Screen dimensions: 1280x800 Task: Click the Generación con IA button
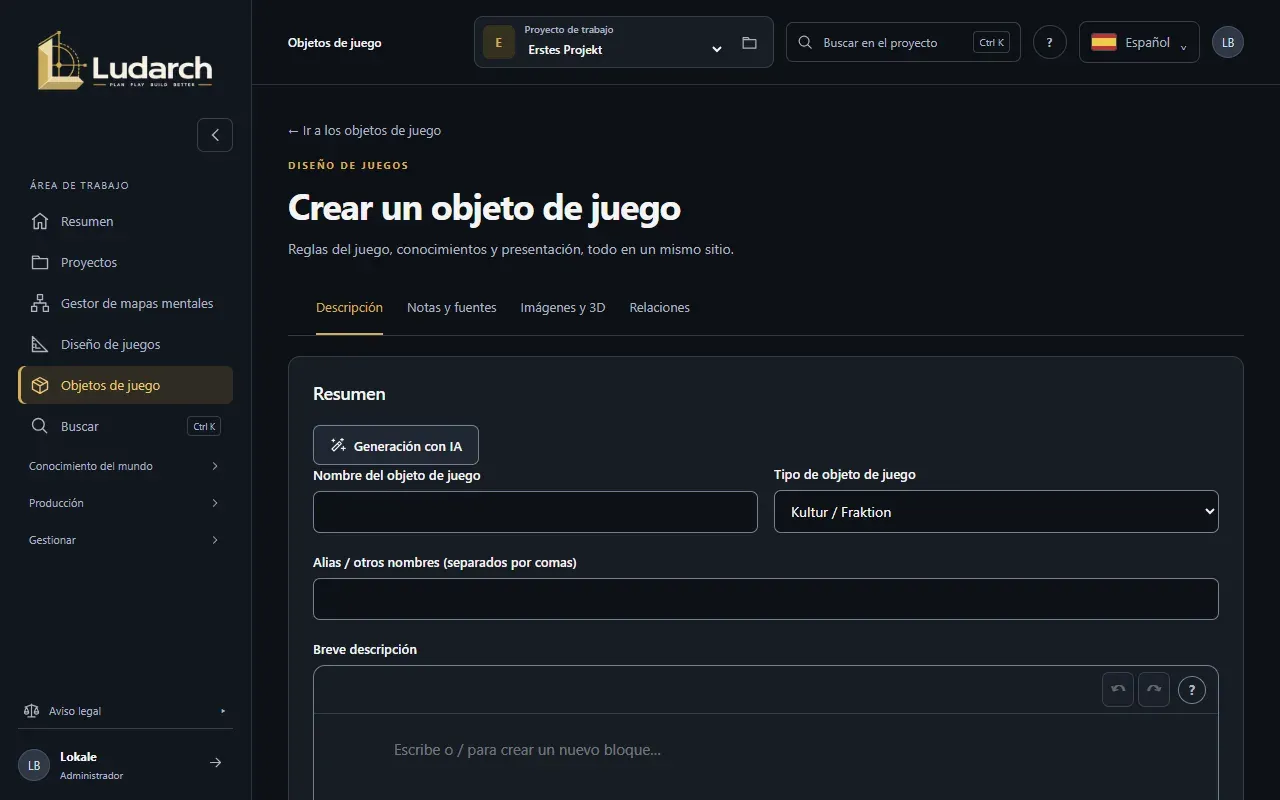(396, 445)
